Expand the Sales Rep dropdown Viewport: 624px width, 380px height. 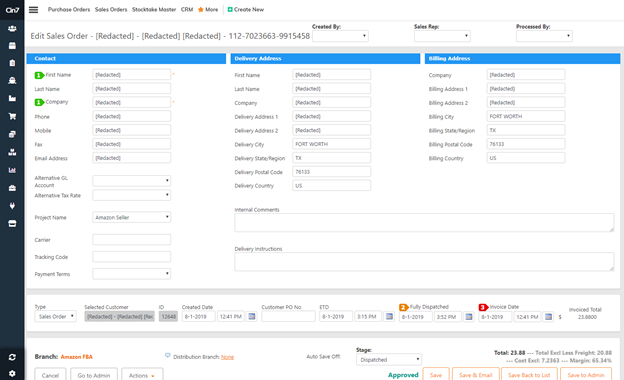pos(442,36)
